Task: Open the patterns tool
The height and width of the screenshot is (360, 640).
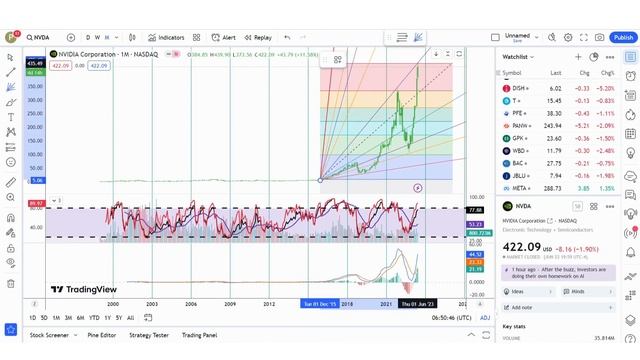Action: 11,132
